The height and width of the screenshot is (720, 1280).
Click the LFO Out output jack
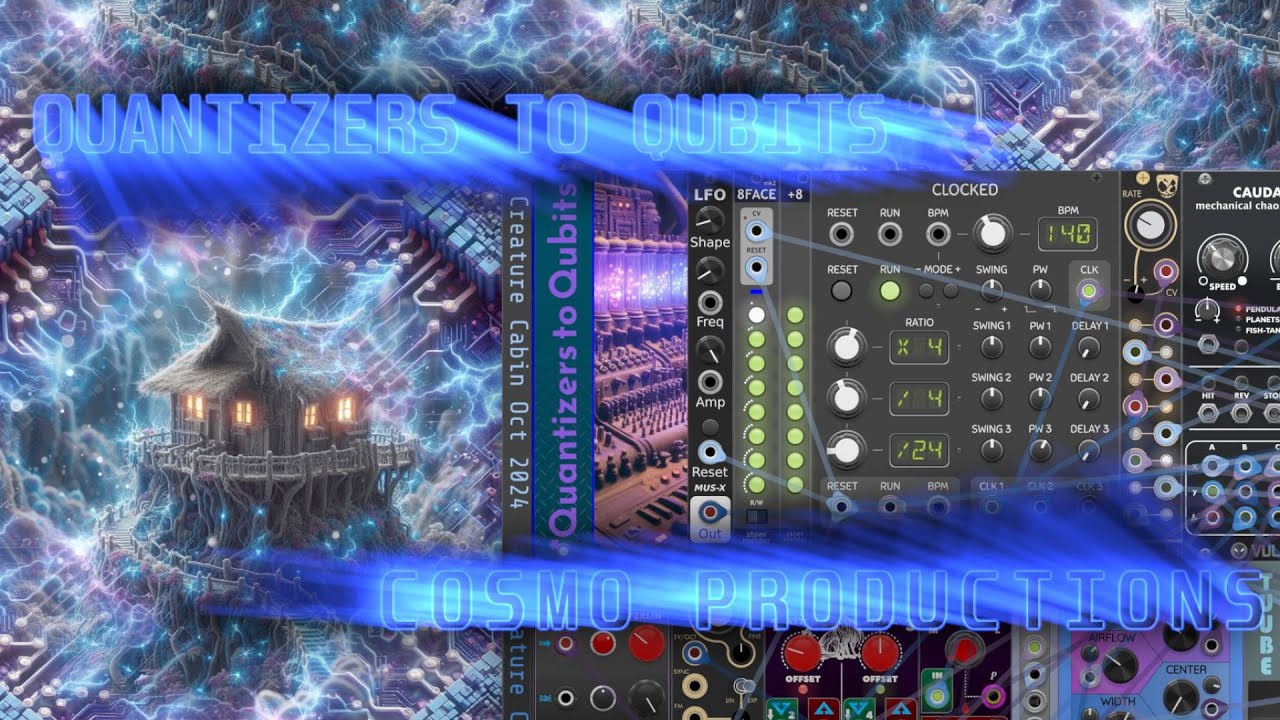pos(710,513)
